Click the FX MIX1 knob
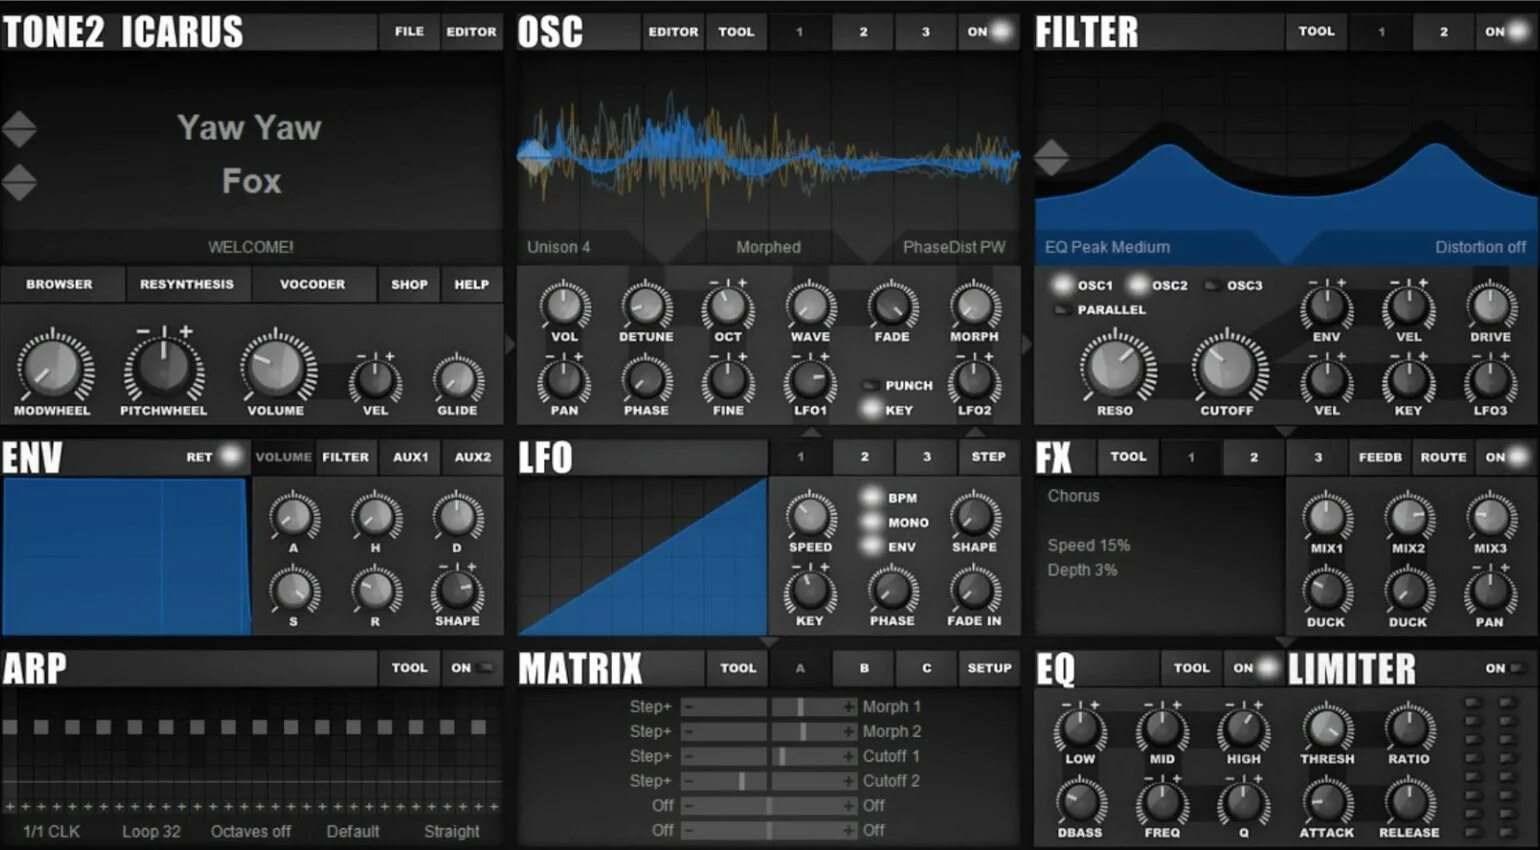 tap(1326, 517)
